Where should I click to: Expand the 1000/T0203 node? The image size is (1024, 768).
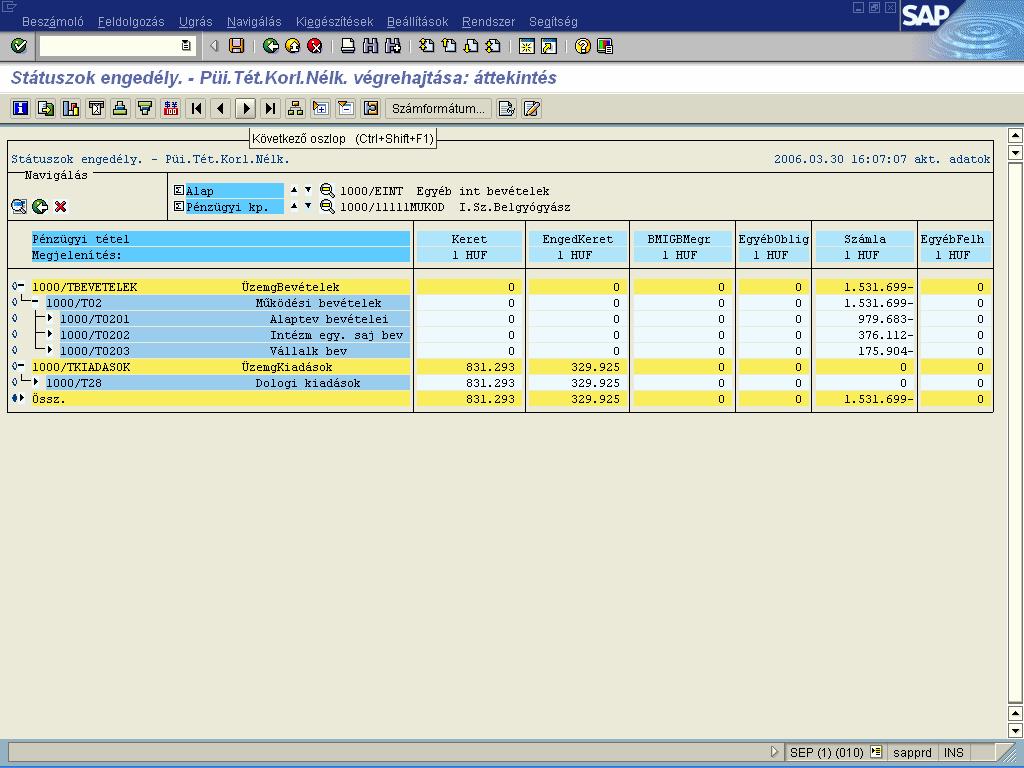pos(50,350)
